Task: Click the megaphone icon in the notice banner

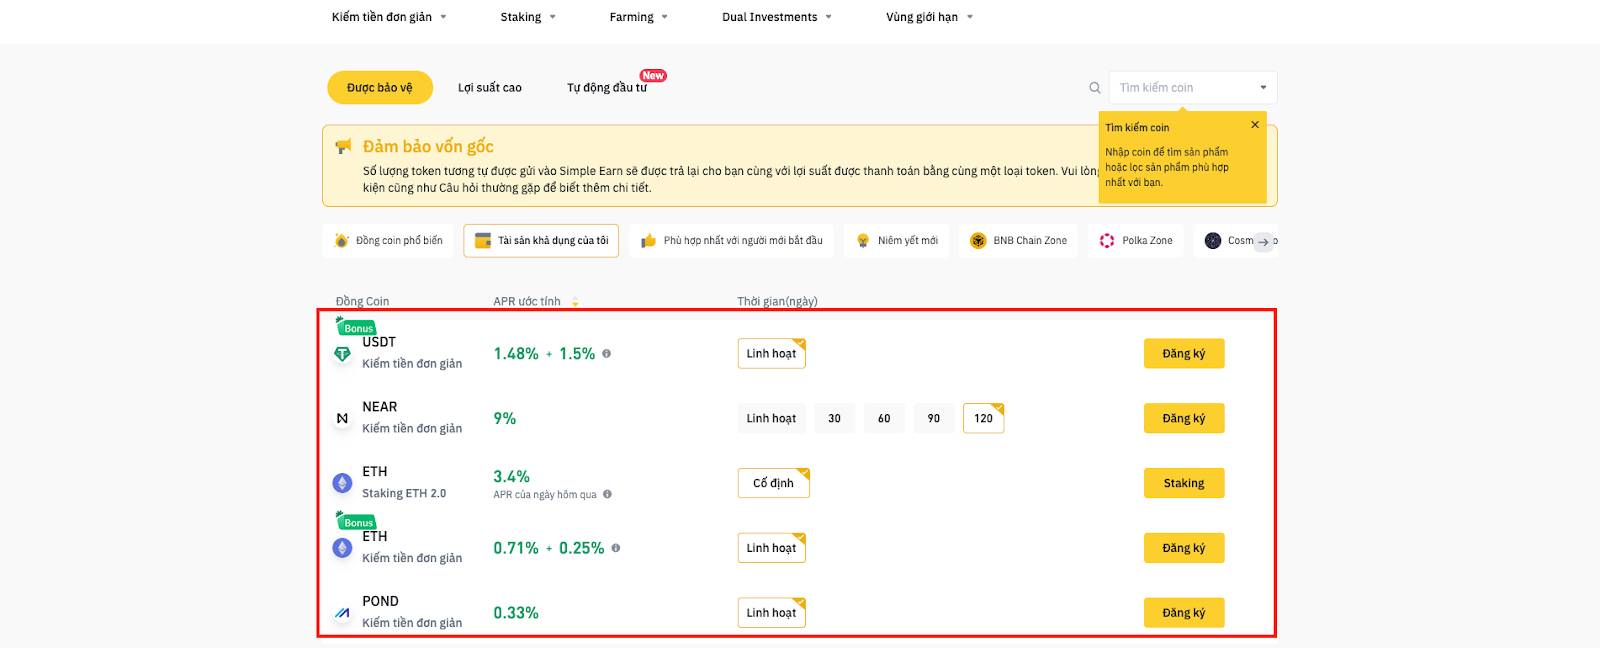Action: pos(343,147)
